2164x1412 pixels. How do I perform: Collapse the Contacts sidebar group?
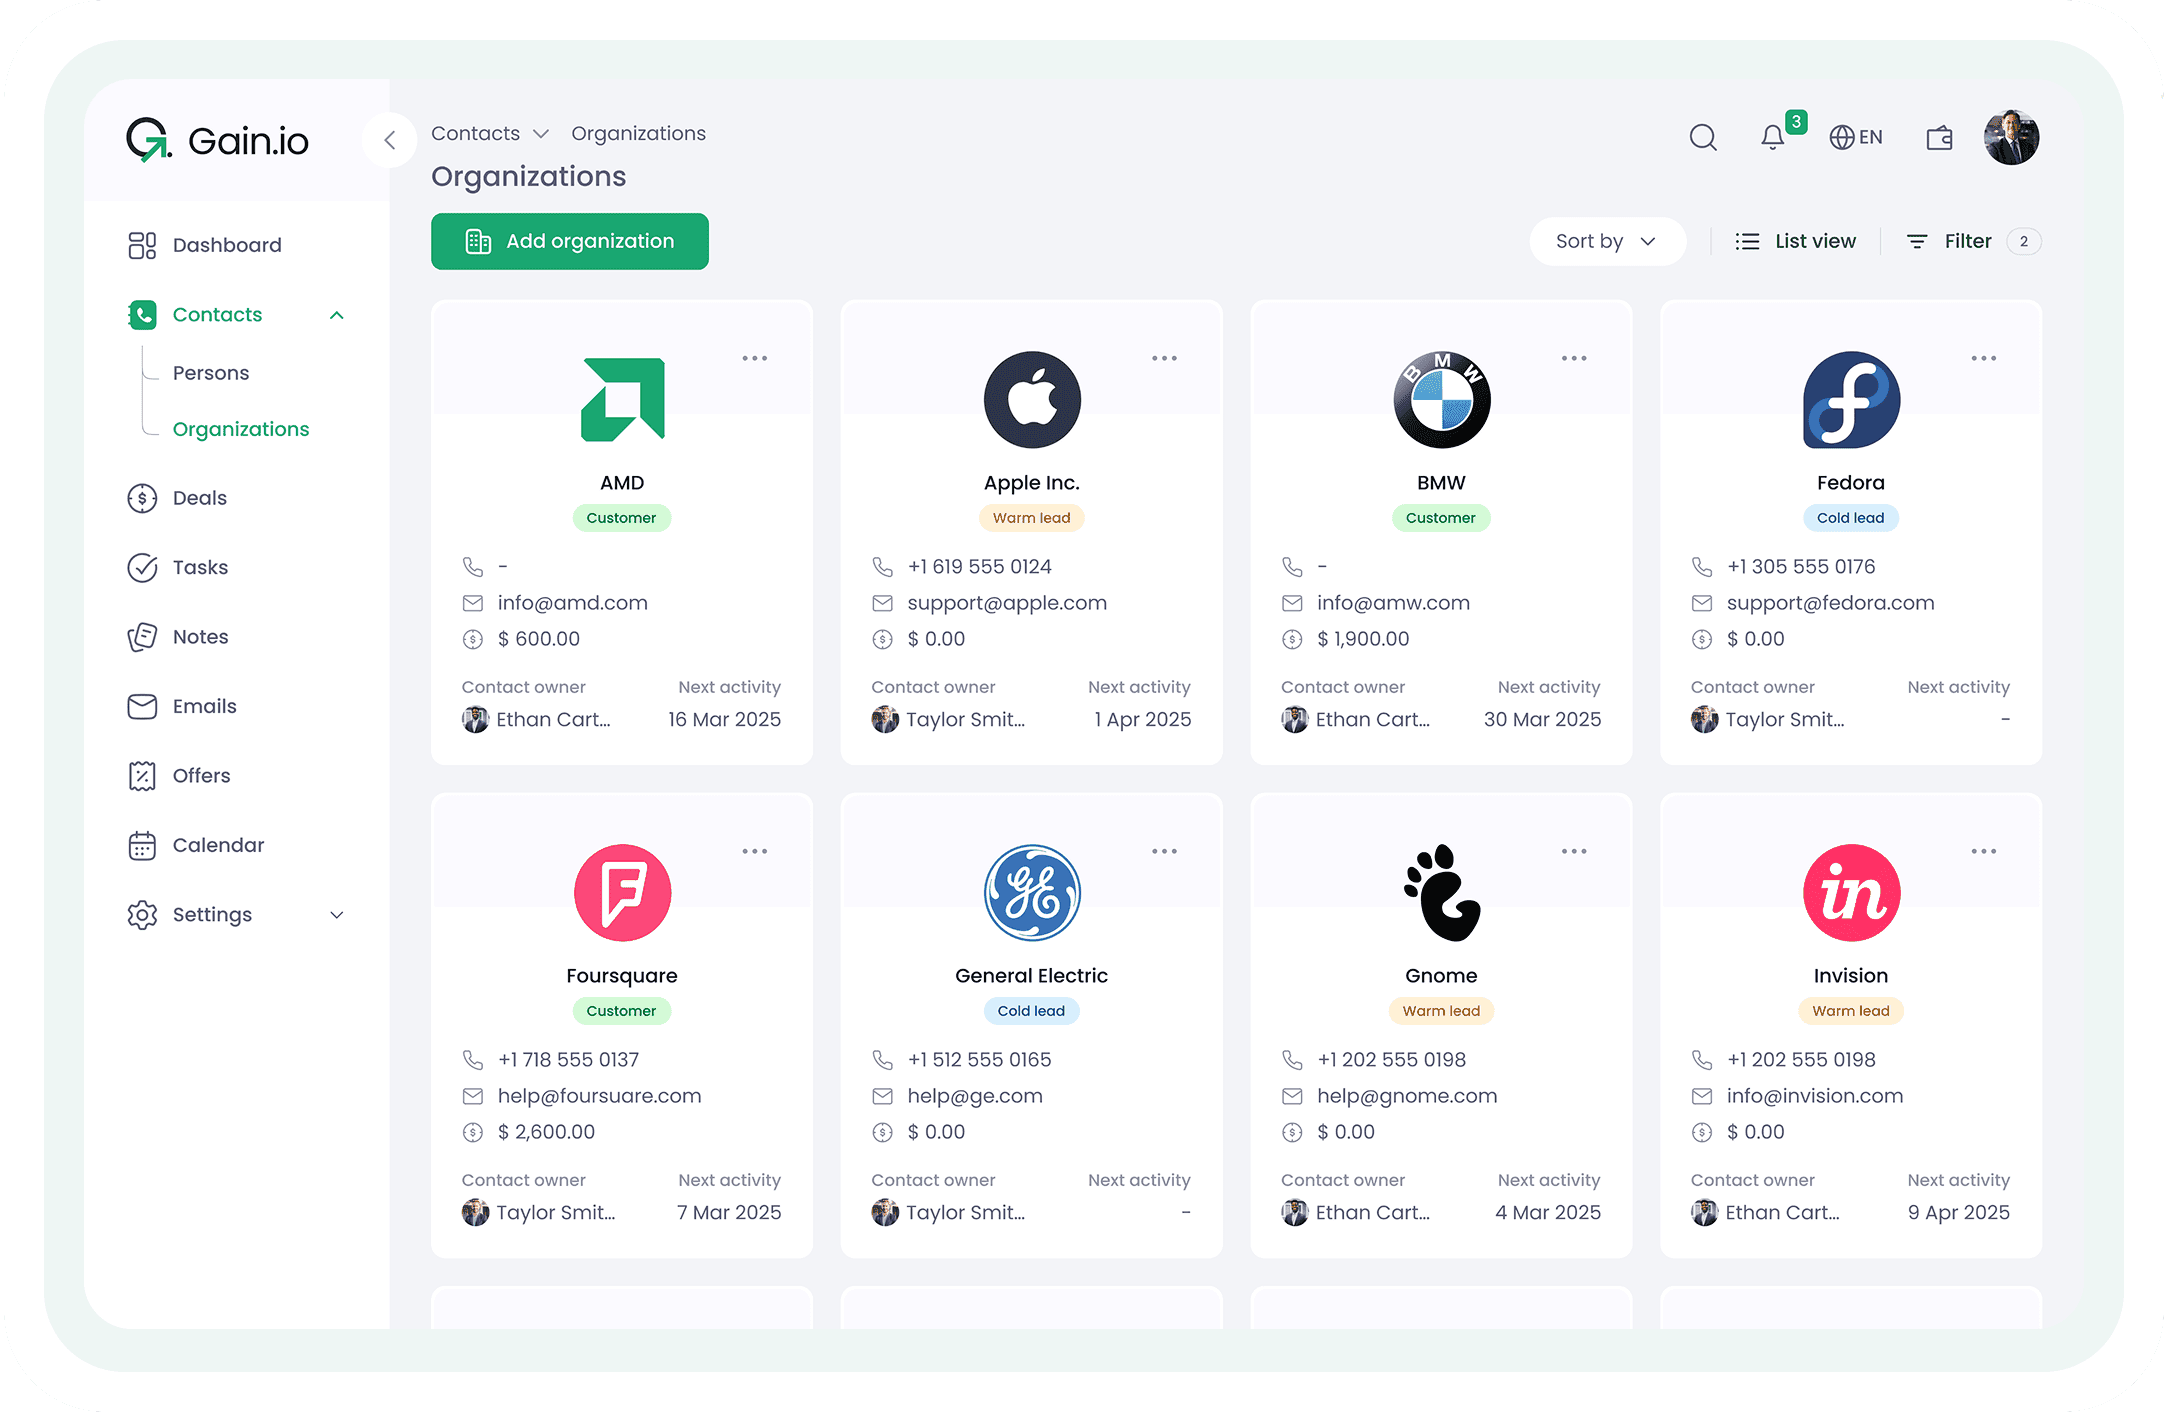[x=337, y=314]
